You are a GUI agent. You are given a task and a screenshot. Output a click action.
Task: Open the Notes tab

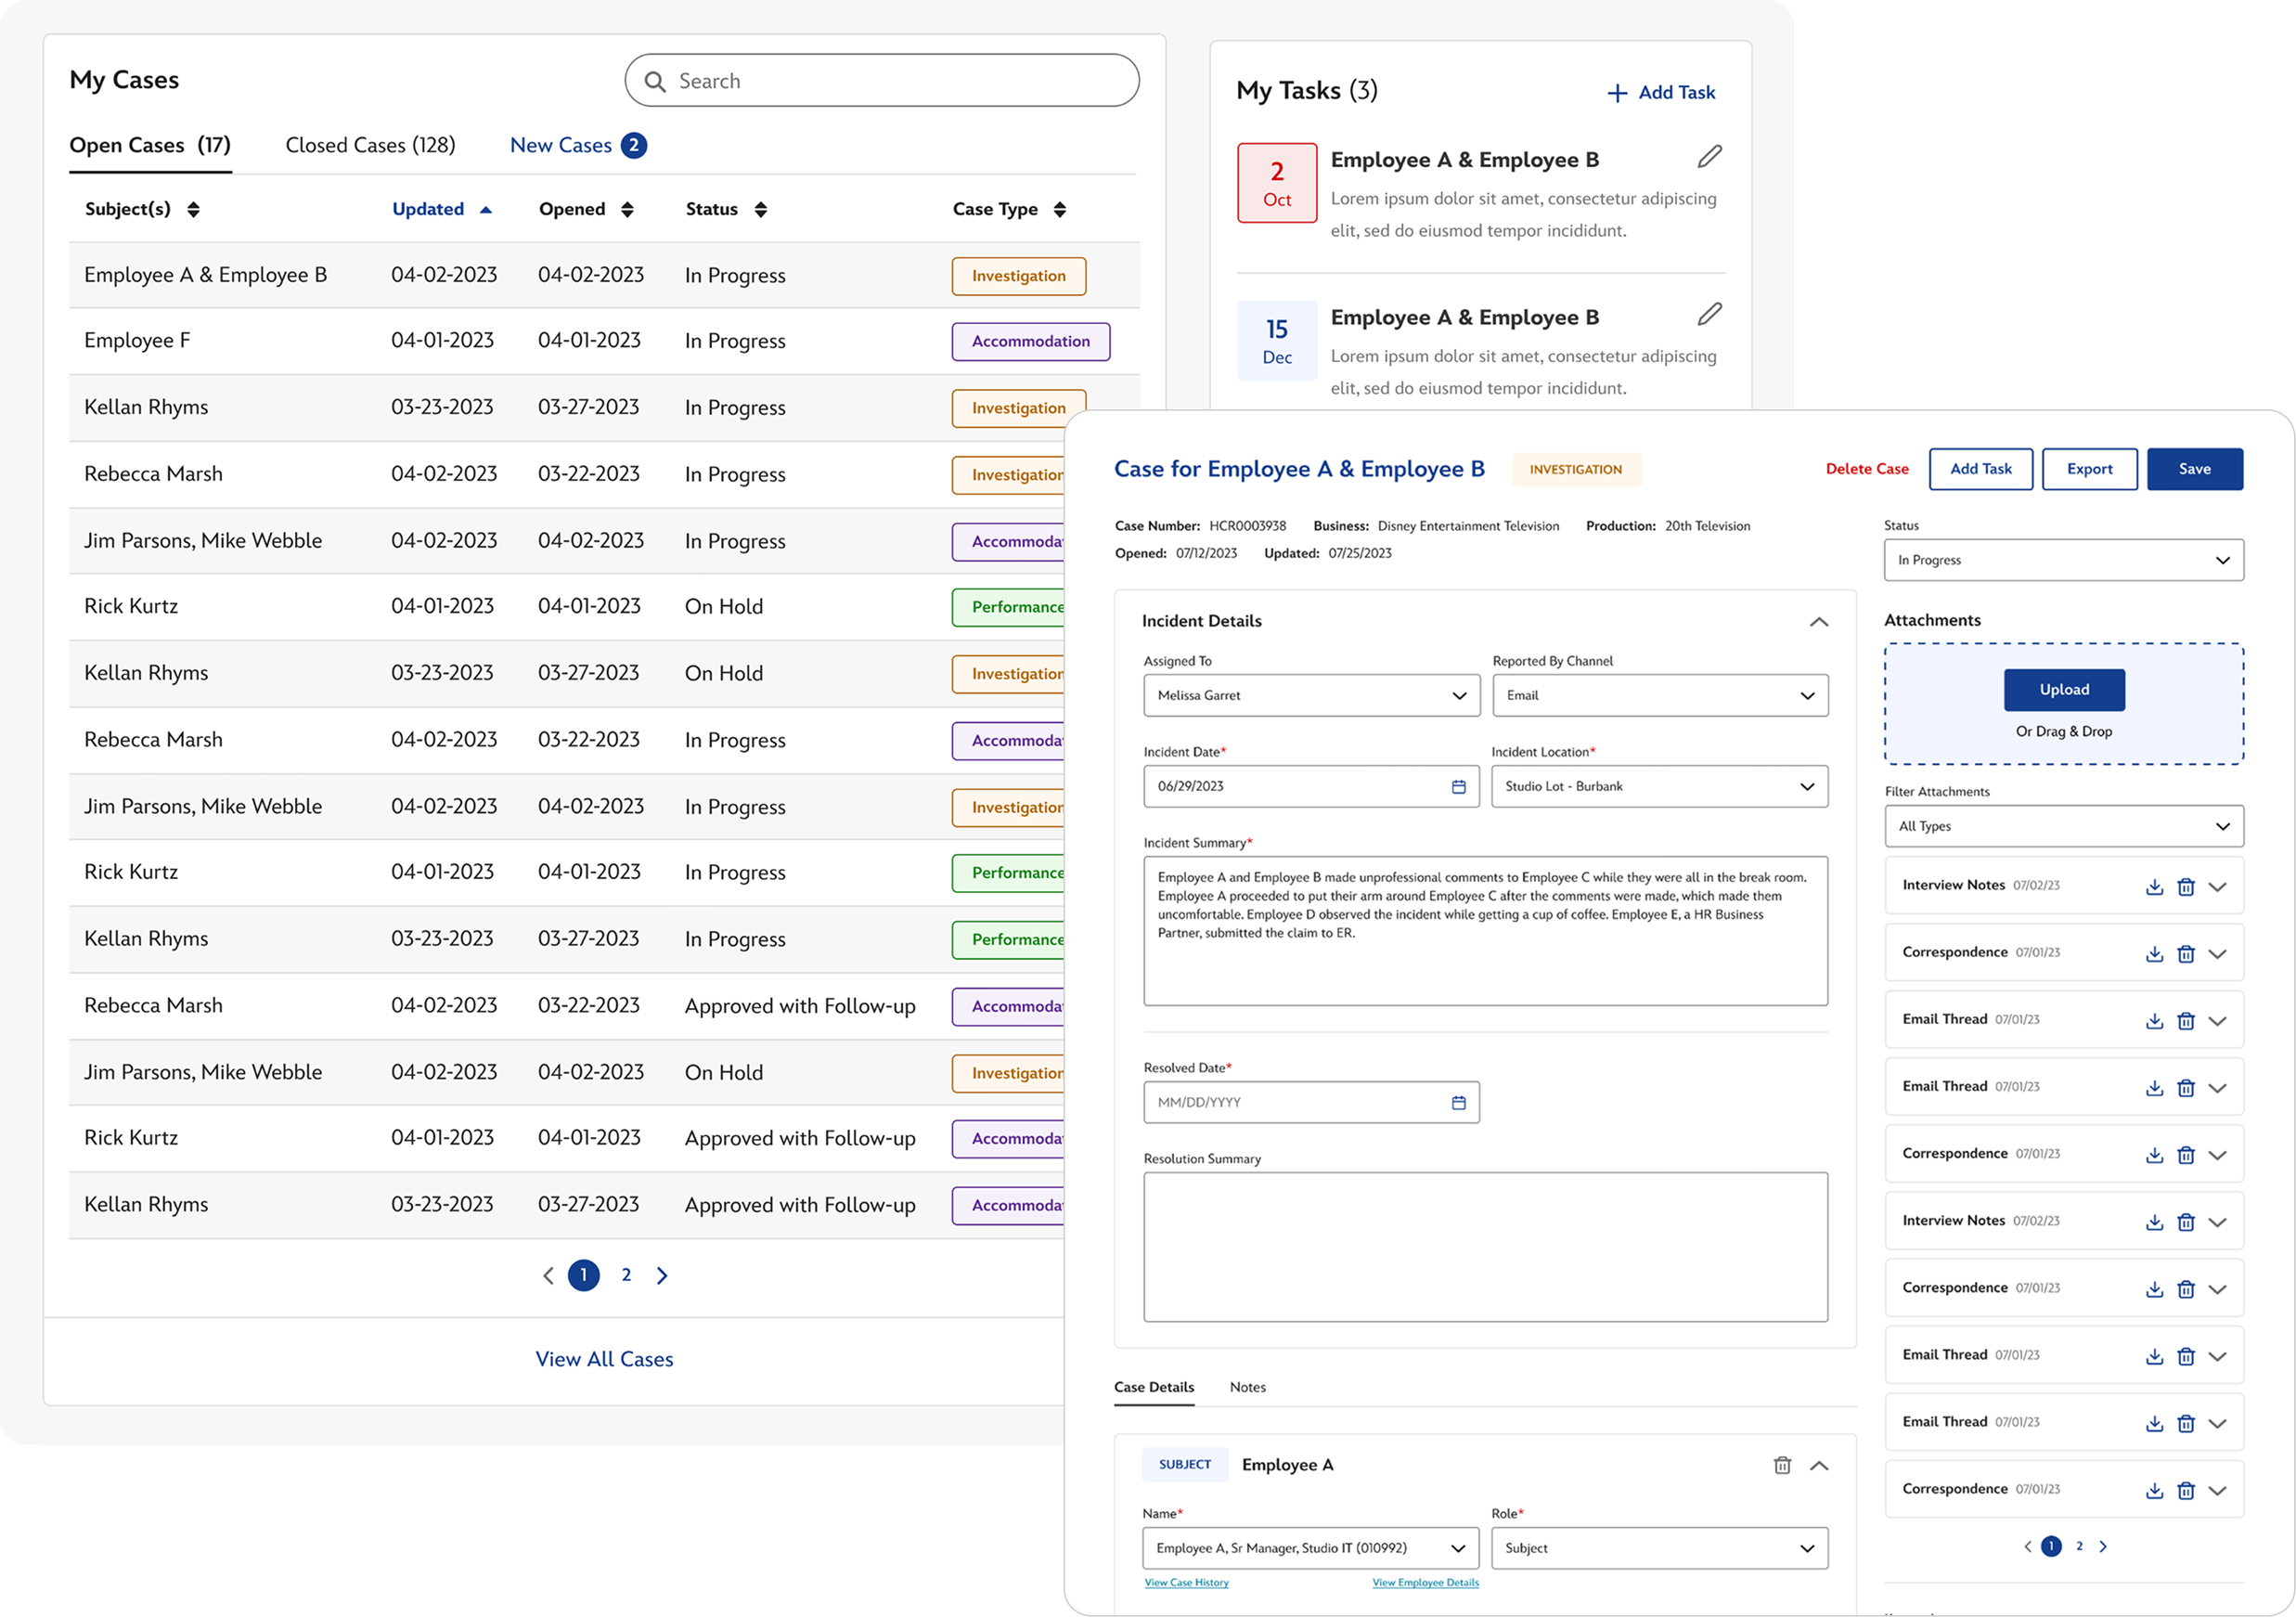(x=1247, y=1387)
